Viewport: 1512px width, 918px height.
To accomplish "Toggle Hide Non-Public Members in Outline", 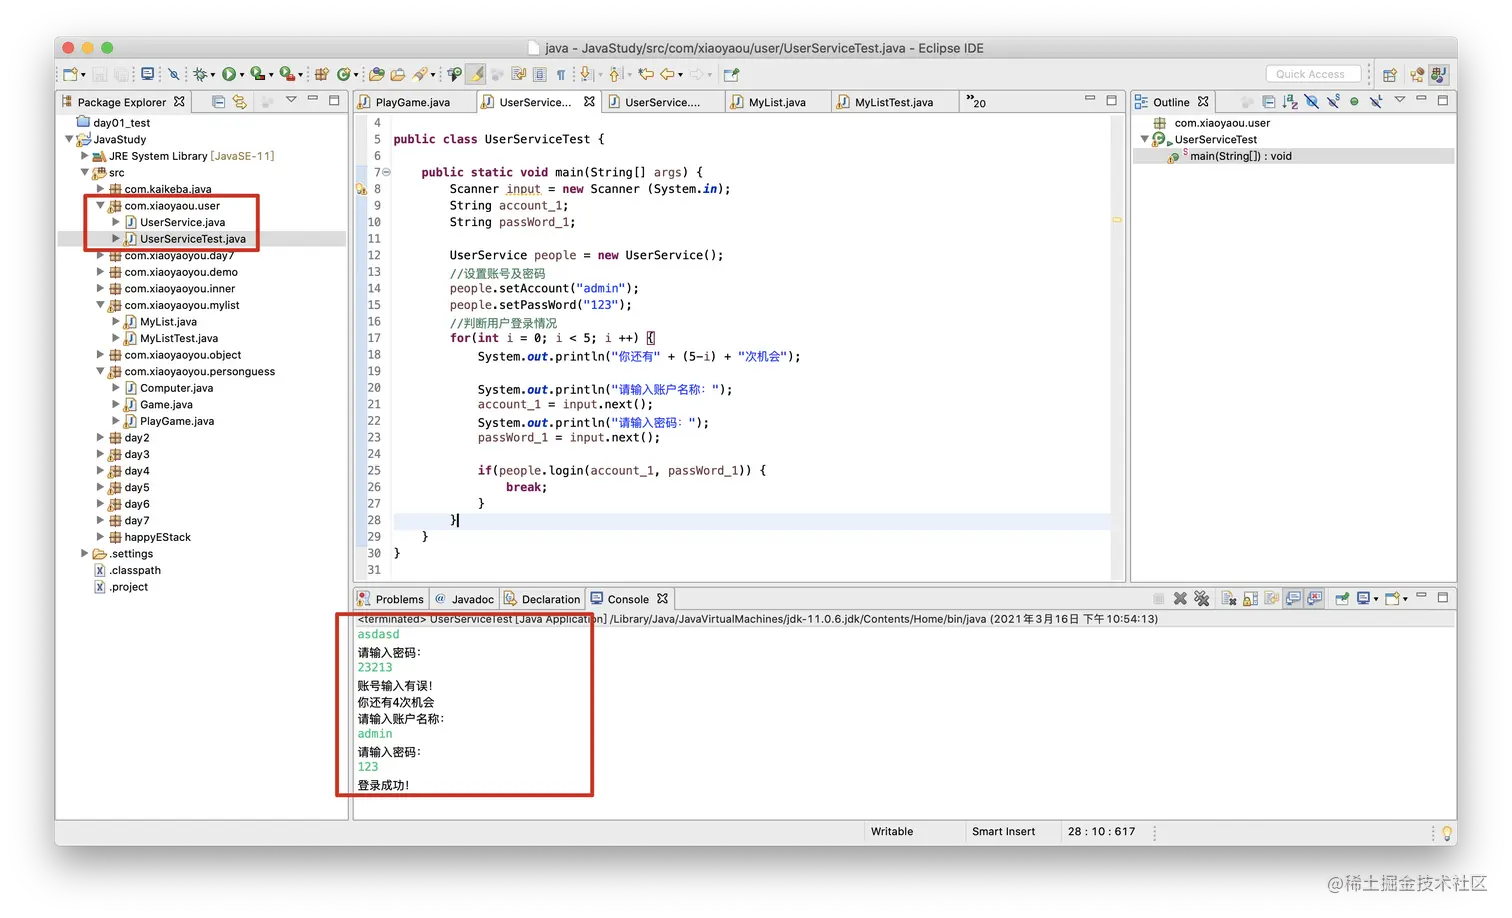I will [x=1354, y=101].
